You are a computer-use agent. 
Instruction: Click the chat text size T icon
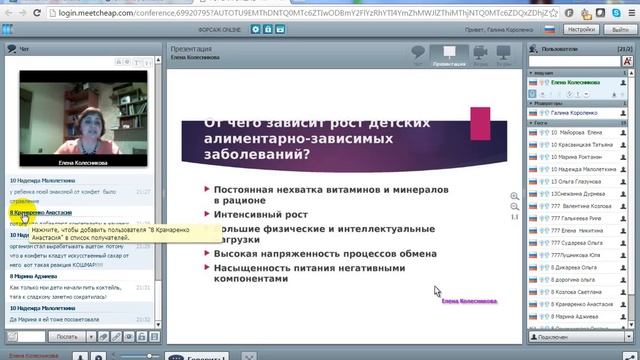tap(137, 62)
